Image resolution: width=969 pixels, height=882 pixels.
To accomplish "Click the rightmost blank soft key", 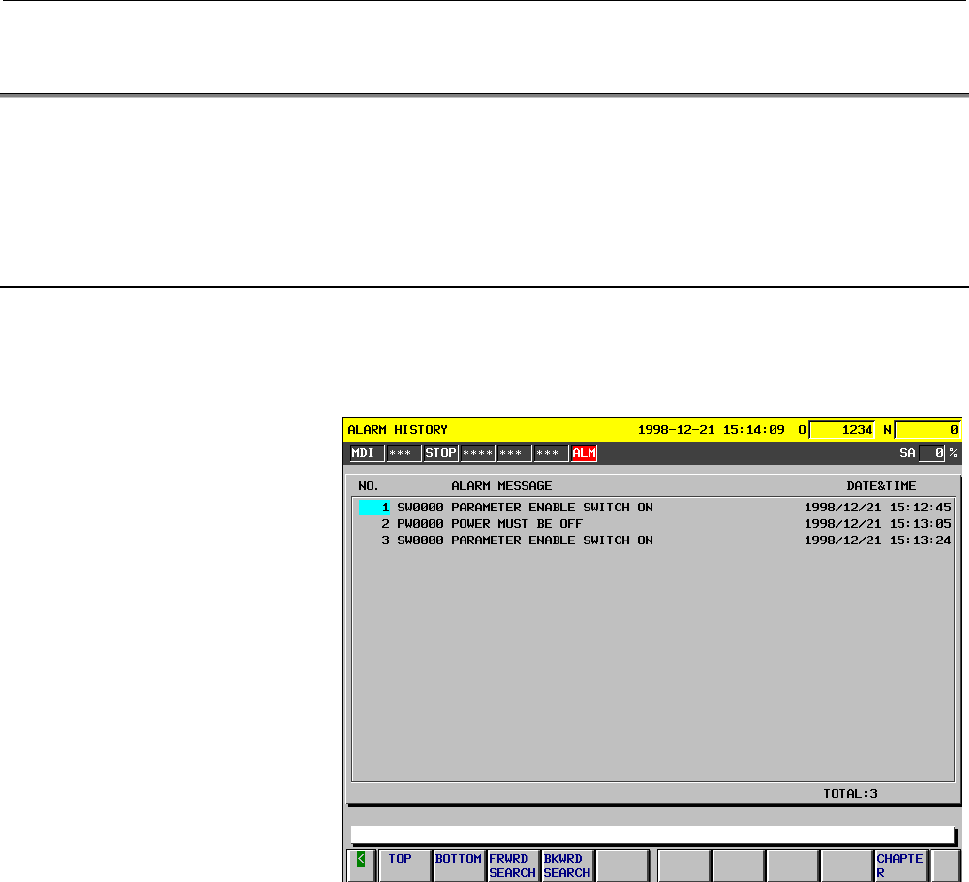I will pos(945,865).
